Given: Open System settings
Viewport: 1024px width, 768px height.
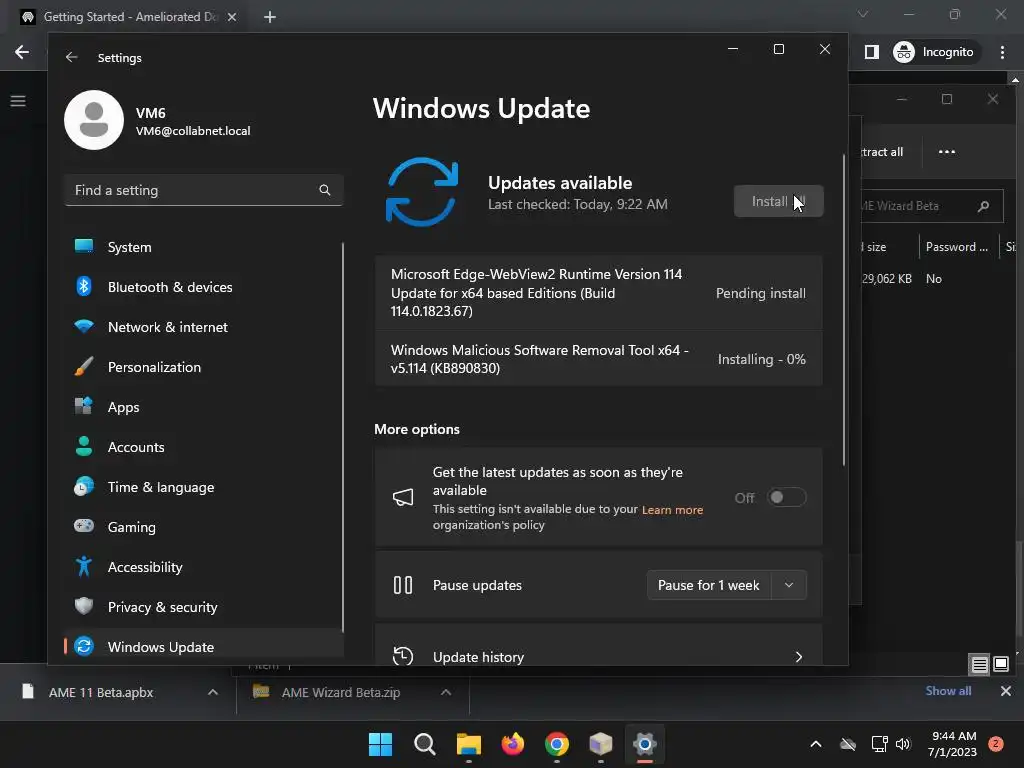Looking at the screenshot, I should tap(202, 247).
